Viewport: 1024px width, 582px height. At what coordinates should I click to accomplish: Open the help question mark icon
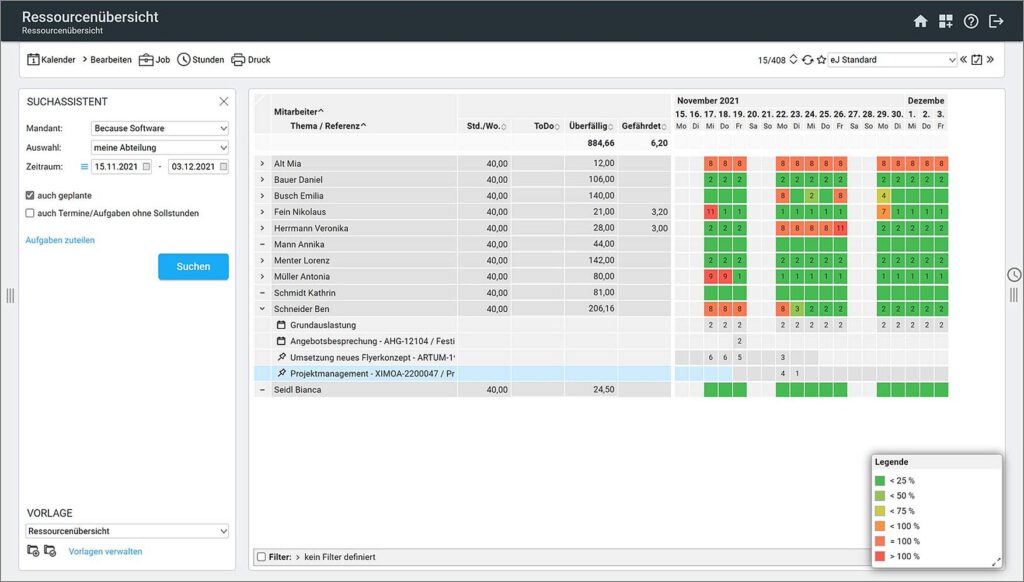pyautogui.click(x=971, y=21)
